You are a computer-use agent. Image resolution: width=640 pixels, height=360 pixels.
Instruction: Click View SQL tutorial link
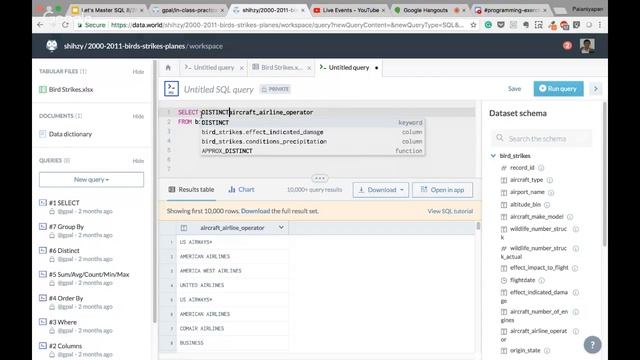coord(450,211)
